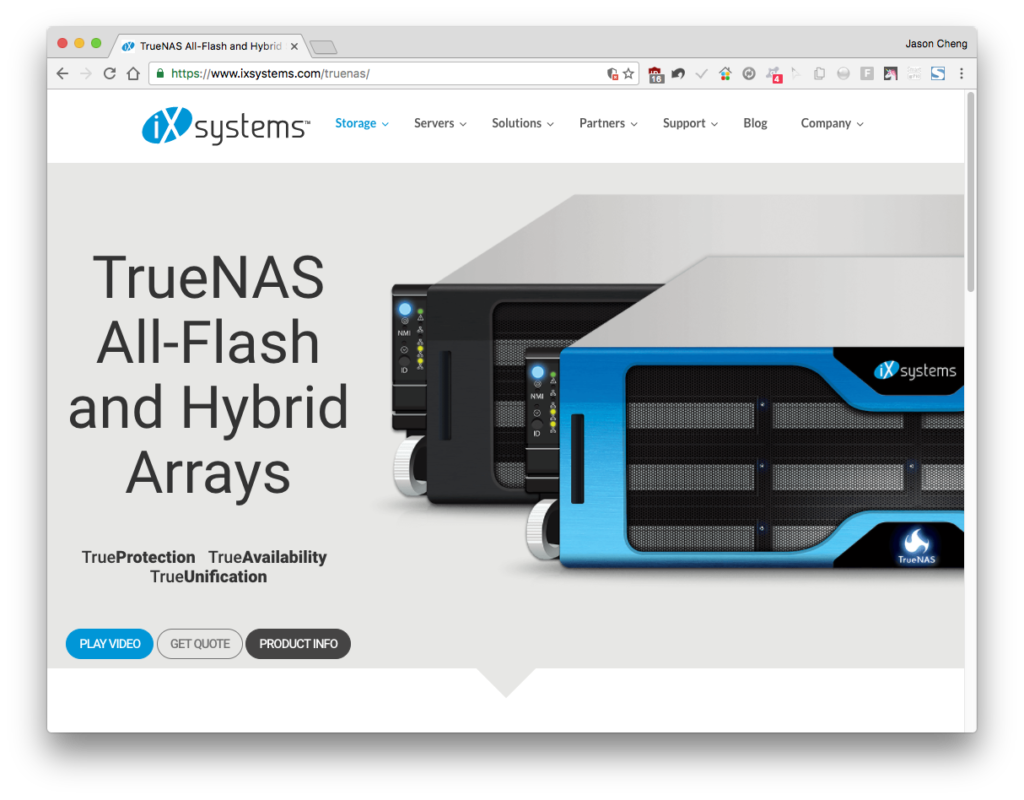The height and width of the screenshot is (800, 1024).
Task: Click the GET QUOTE button
Action: [200, 644]
